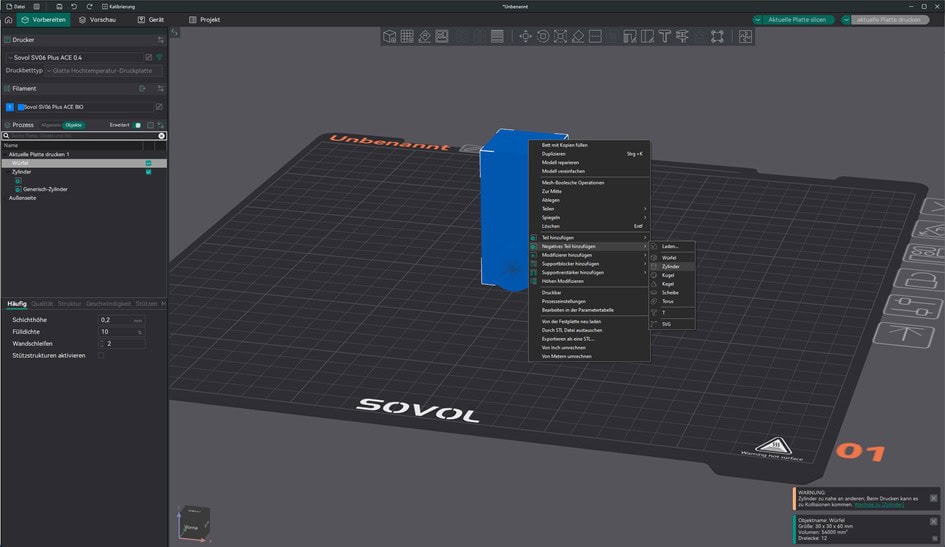Click the save icon in title bar
The image size is (945, 547).
[59, 6]
